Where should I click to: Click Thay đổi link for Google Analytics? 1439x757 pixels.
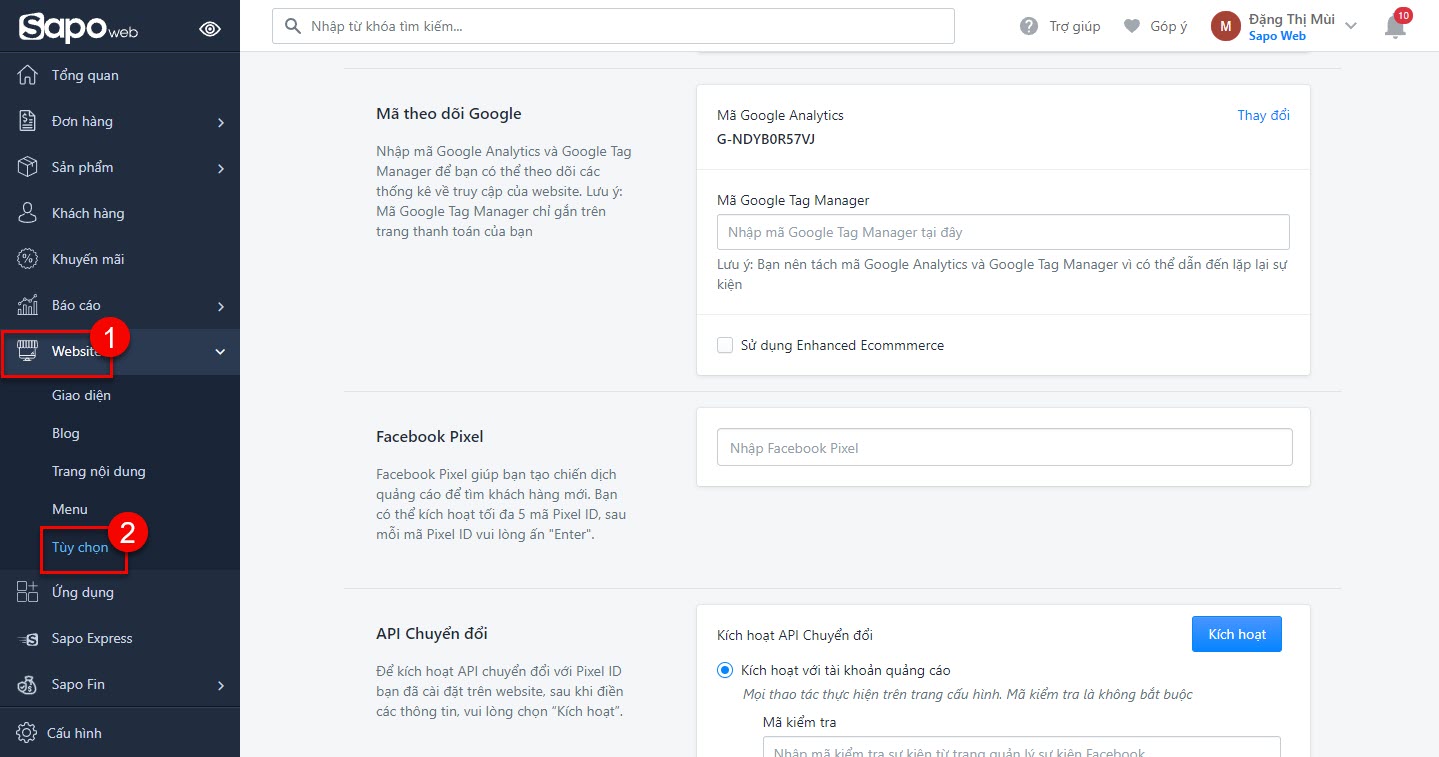click(1264, 115)
